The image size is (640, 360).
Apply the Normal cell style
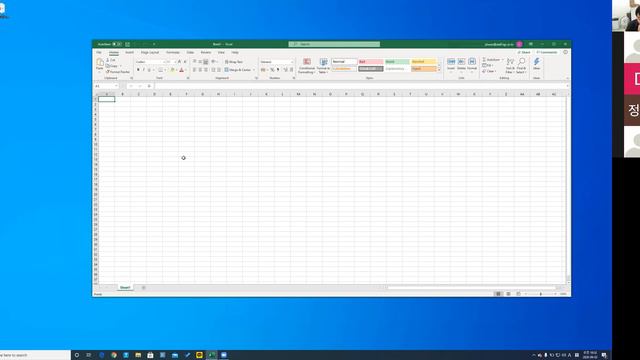click(x=344, y=62)
